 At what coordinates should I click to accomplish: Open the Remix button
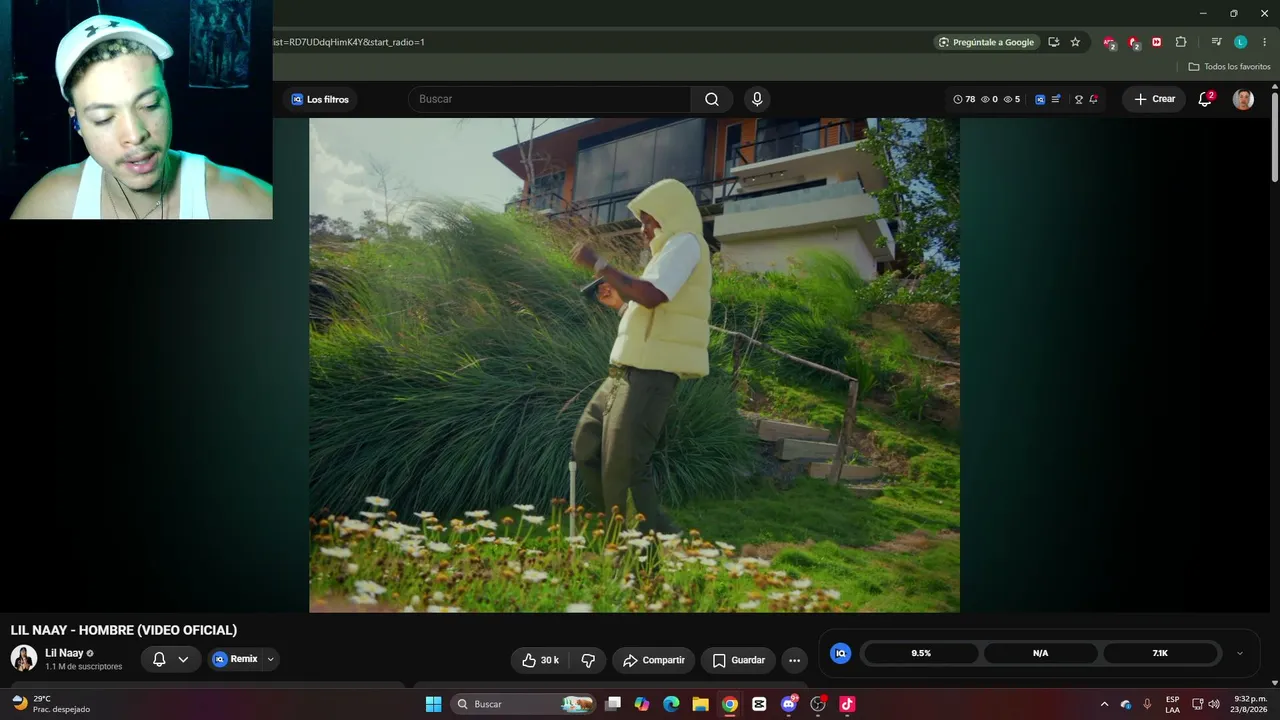tap(235, 659)
